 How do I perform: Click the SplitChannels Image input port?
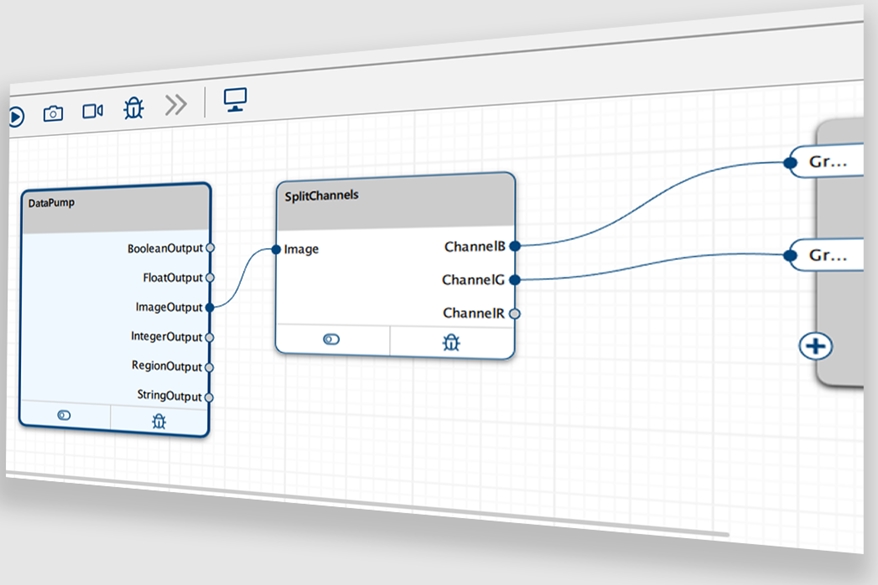[x=277, y=250]
